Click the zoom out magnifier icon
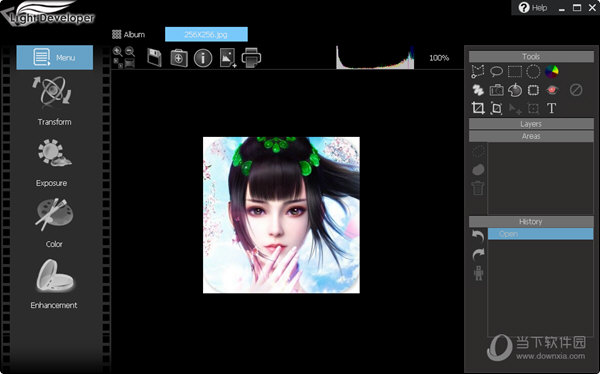This screenshot has height=374, width=600. tap(130, 51)
